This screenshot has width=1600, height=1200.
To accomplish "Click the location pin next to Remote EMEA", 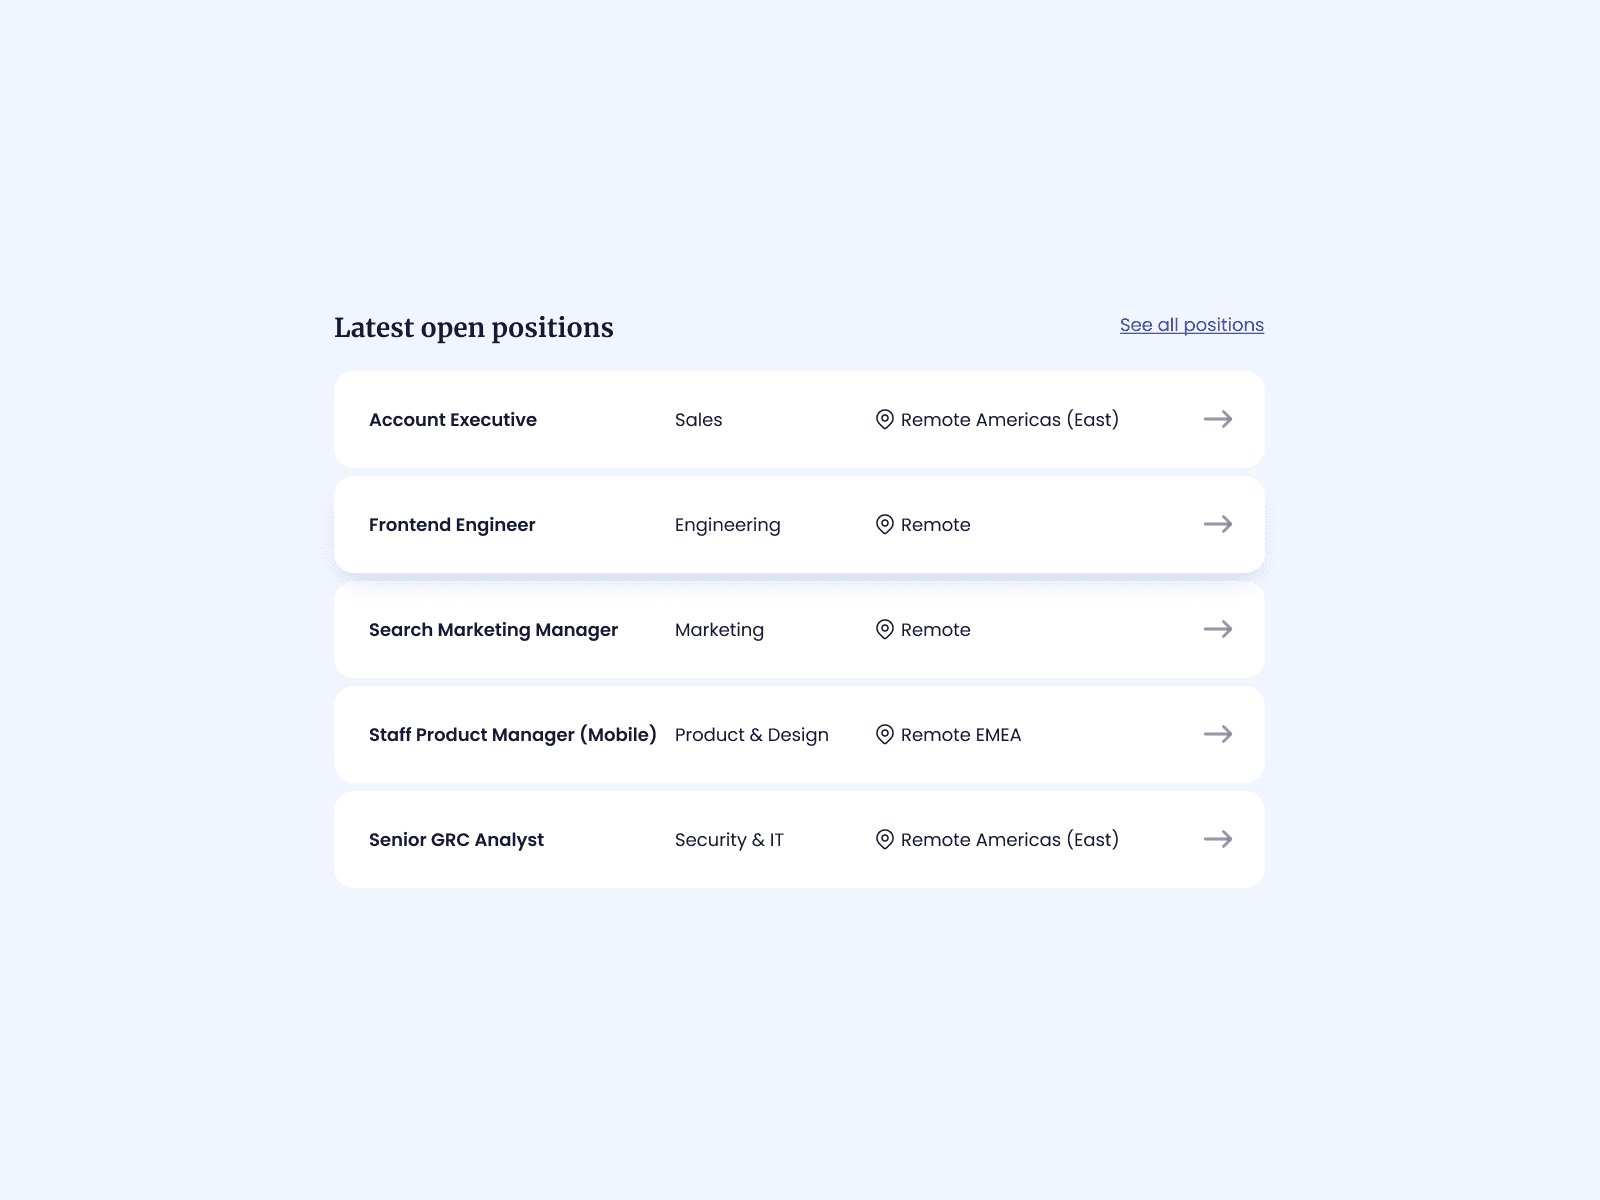I will 884,734.
